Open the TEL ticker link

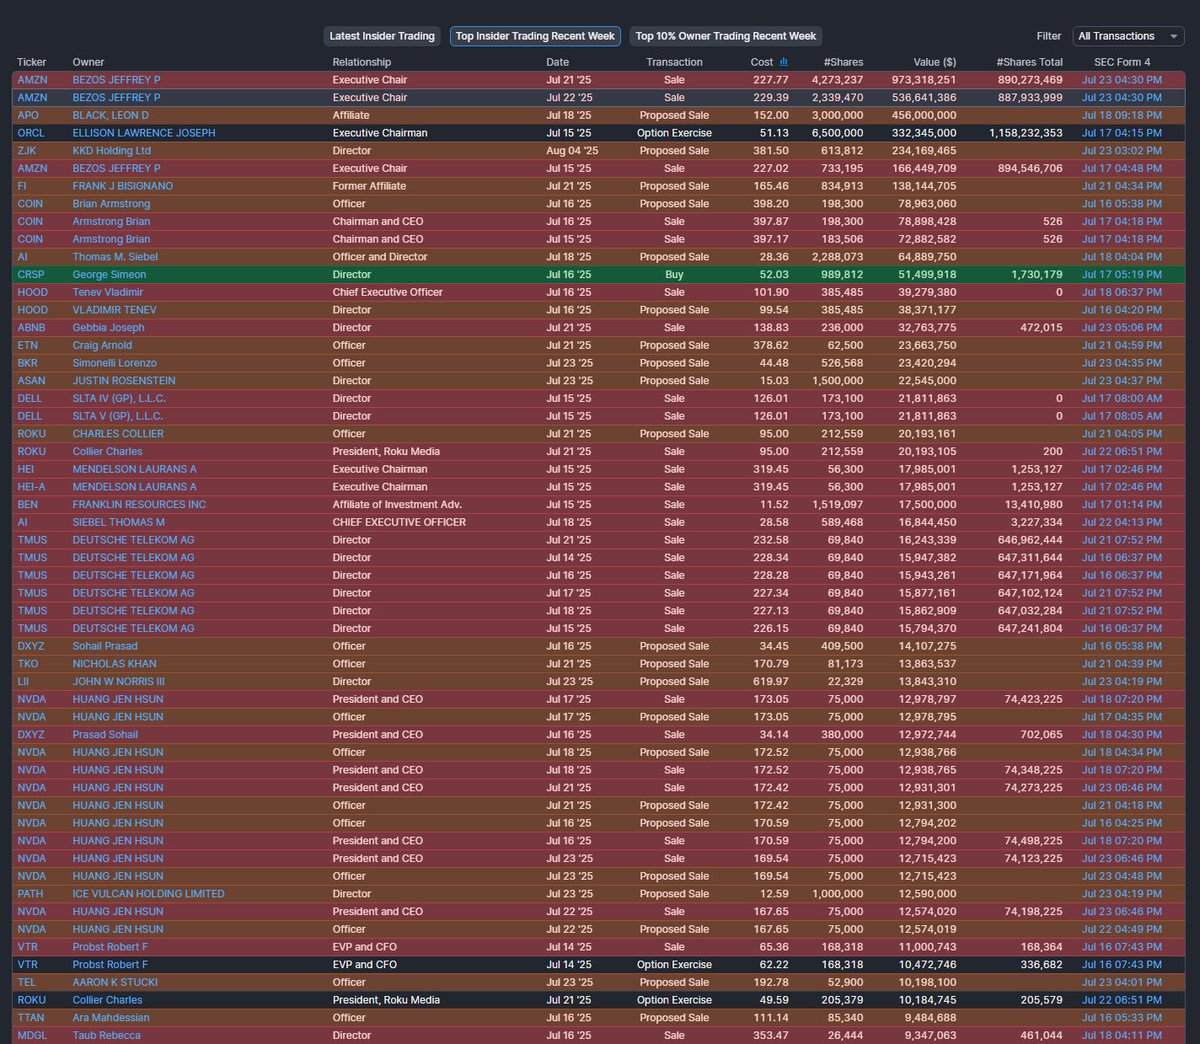pyautogui.click(x=27, y=983)
